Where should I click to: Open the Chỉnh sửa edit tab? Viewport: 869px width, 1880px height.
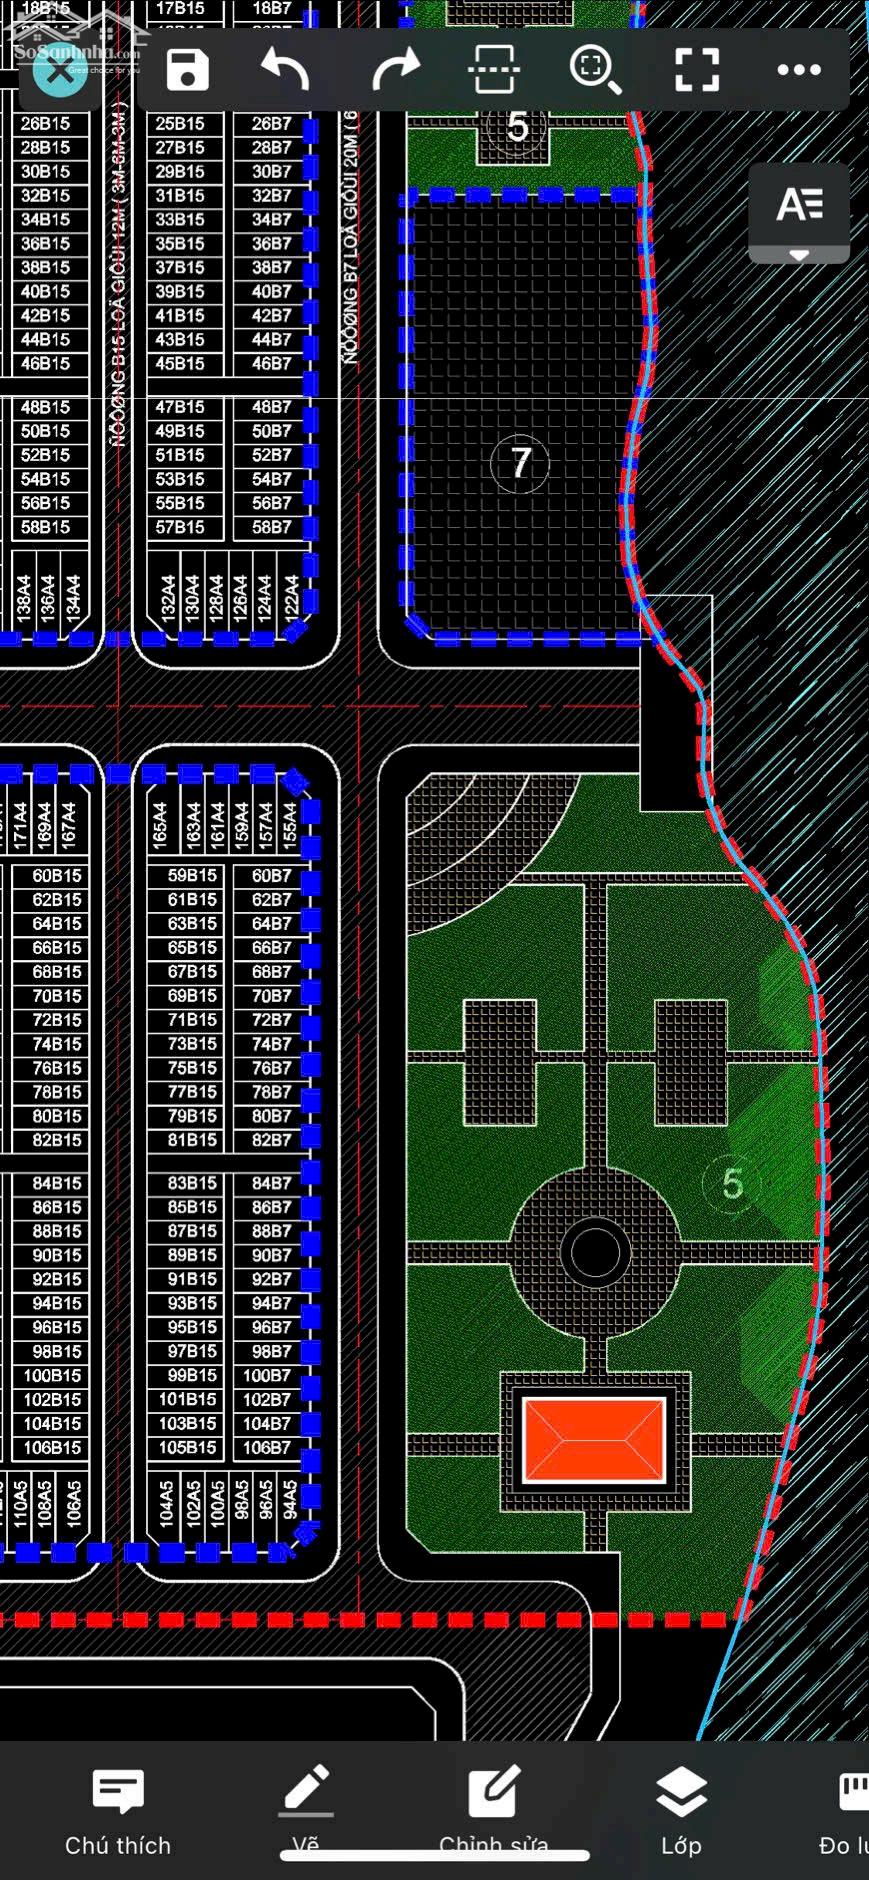pyautogui.click(x=494, y=1812)
